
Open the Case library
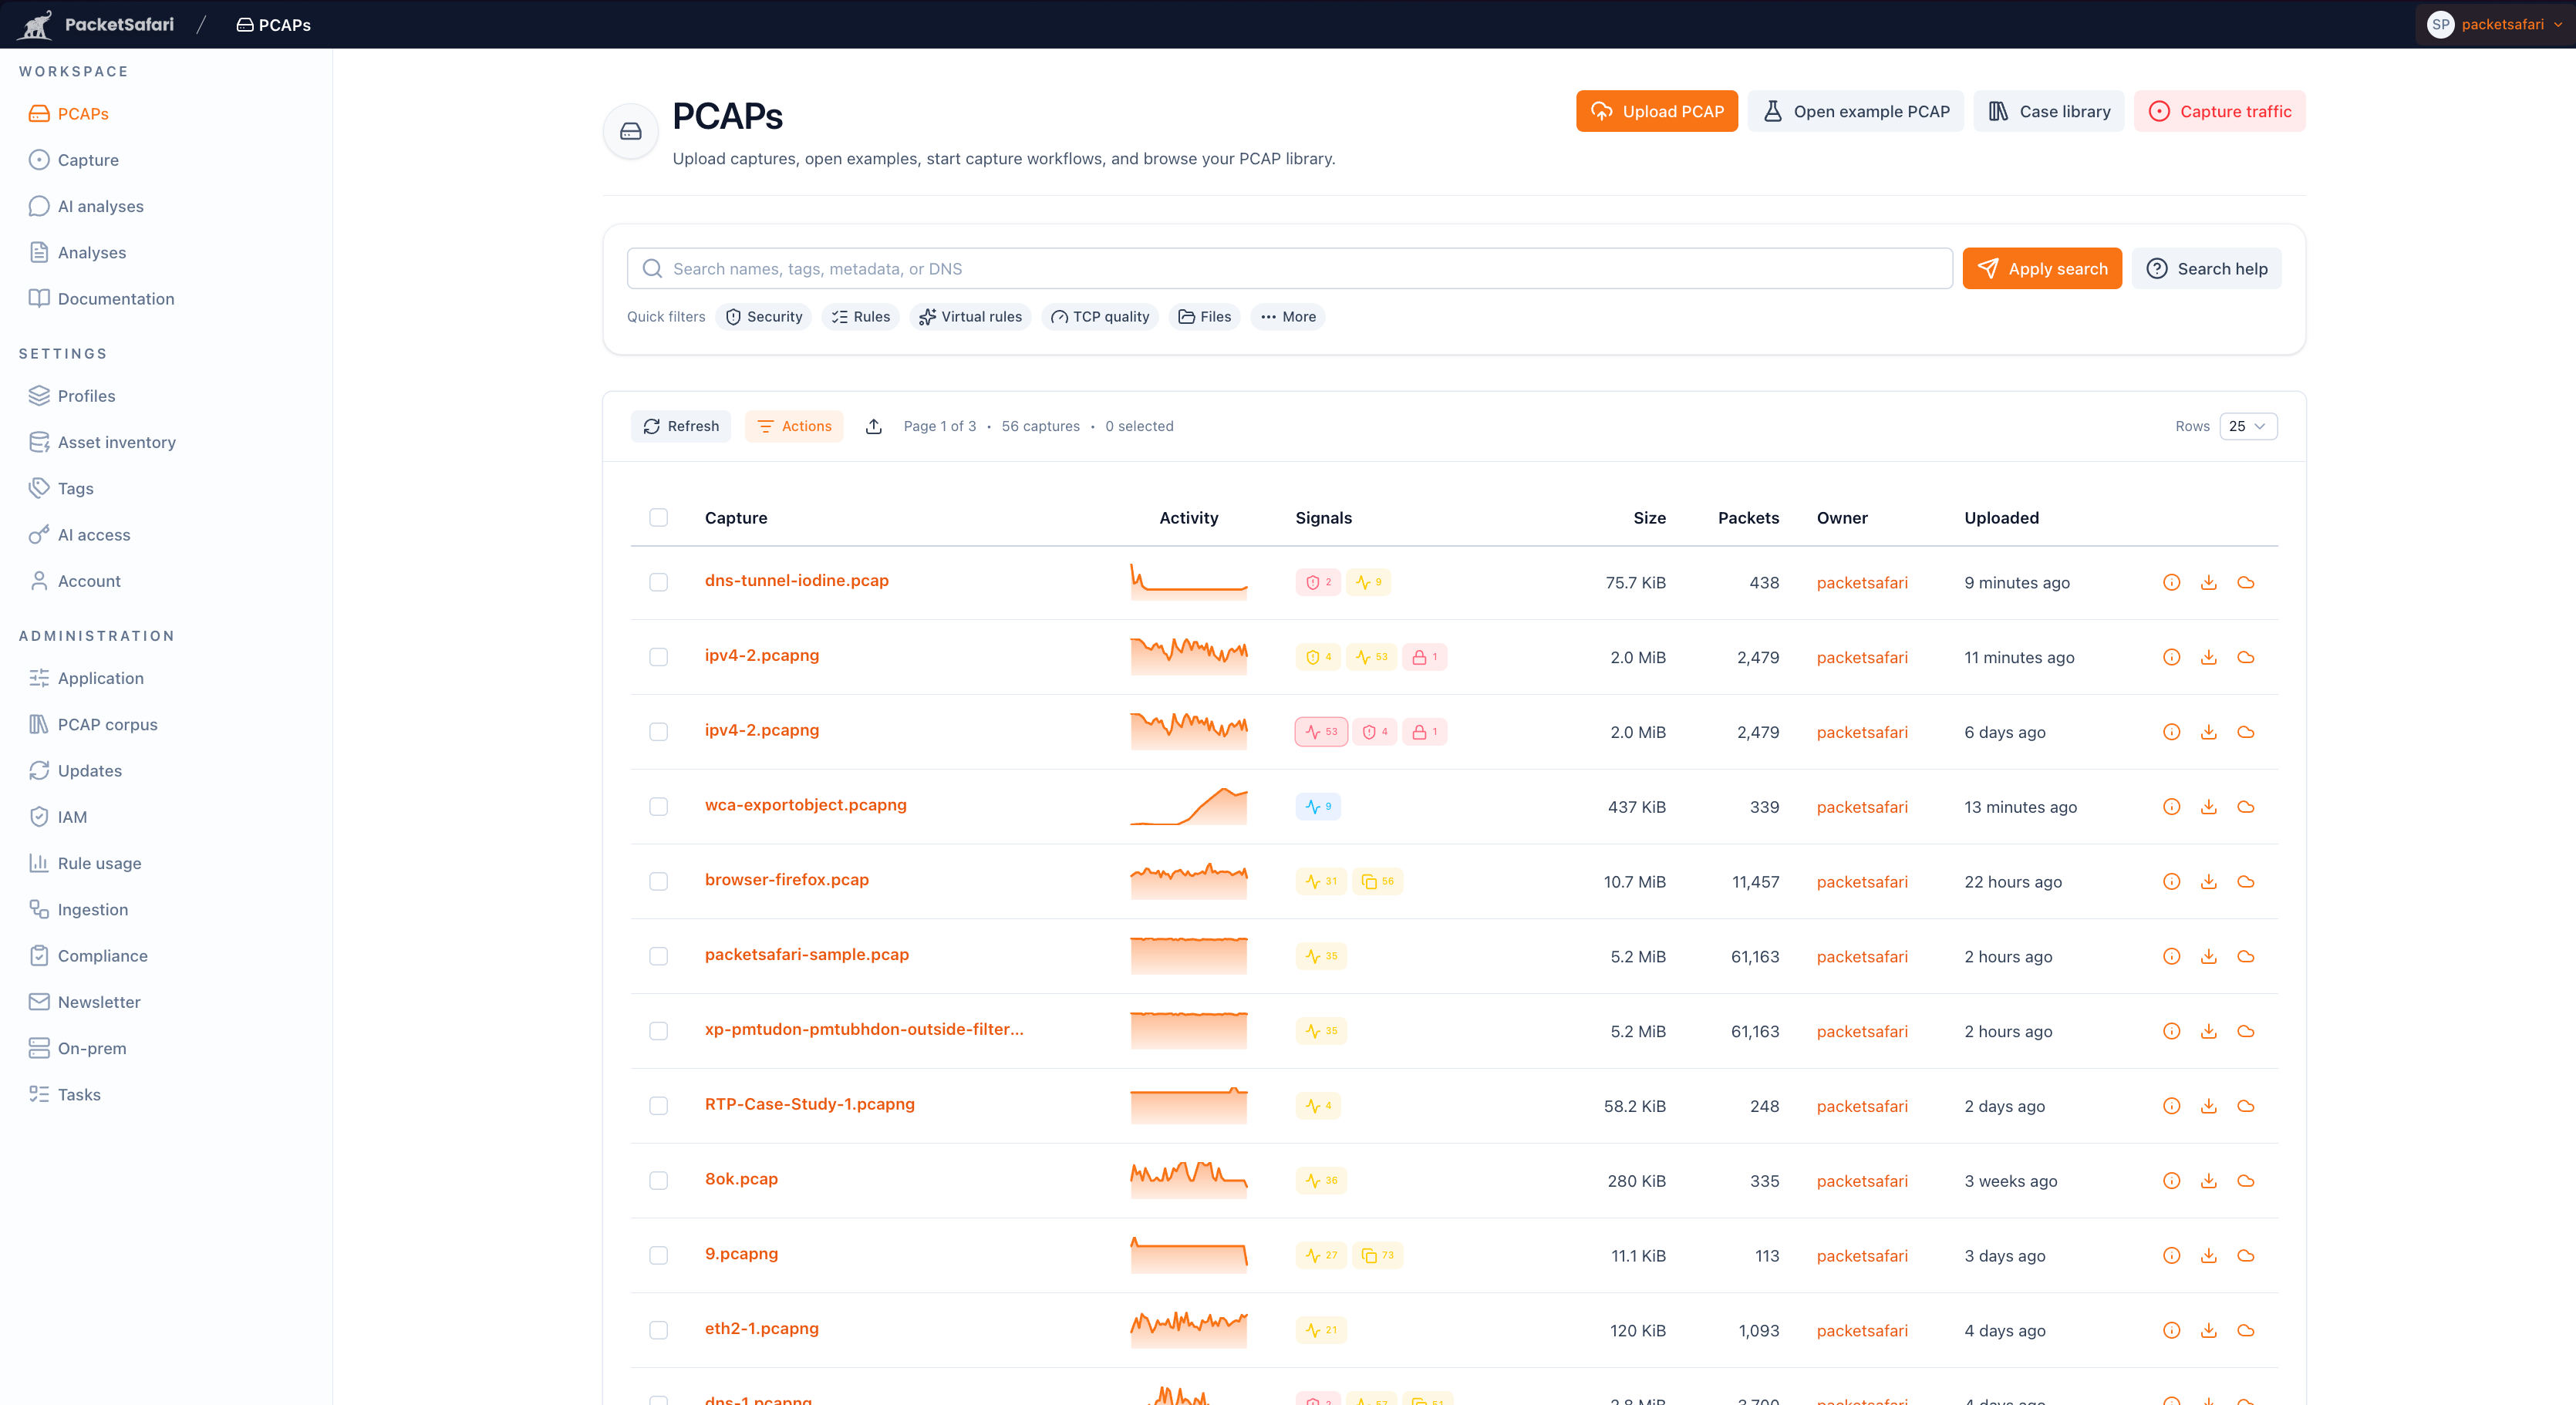pyautogui.click(x=2049, y=111)
